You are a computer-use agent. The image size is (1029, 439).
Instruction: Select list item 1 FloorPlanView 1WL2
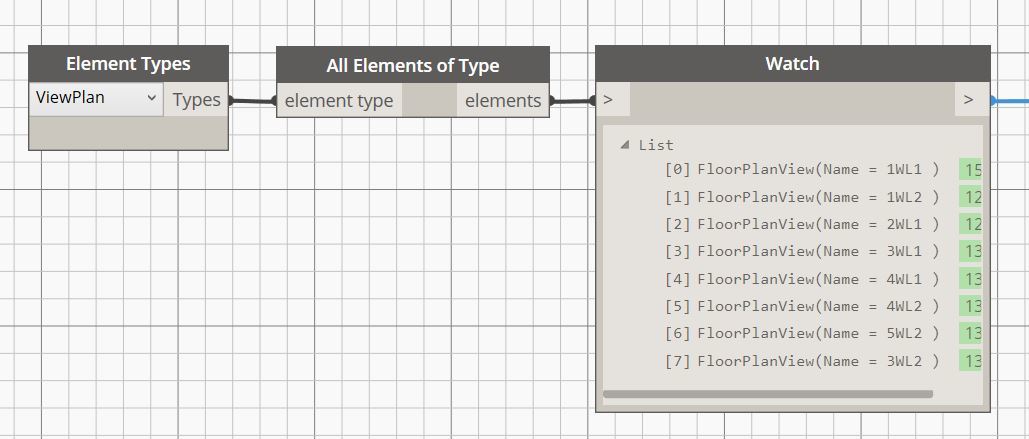[804, 197]
